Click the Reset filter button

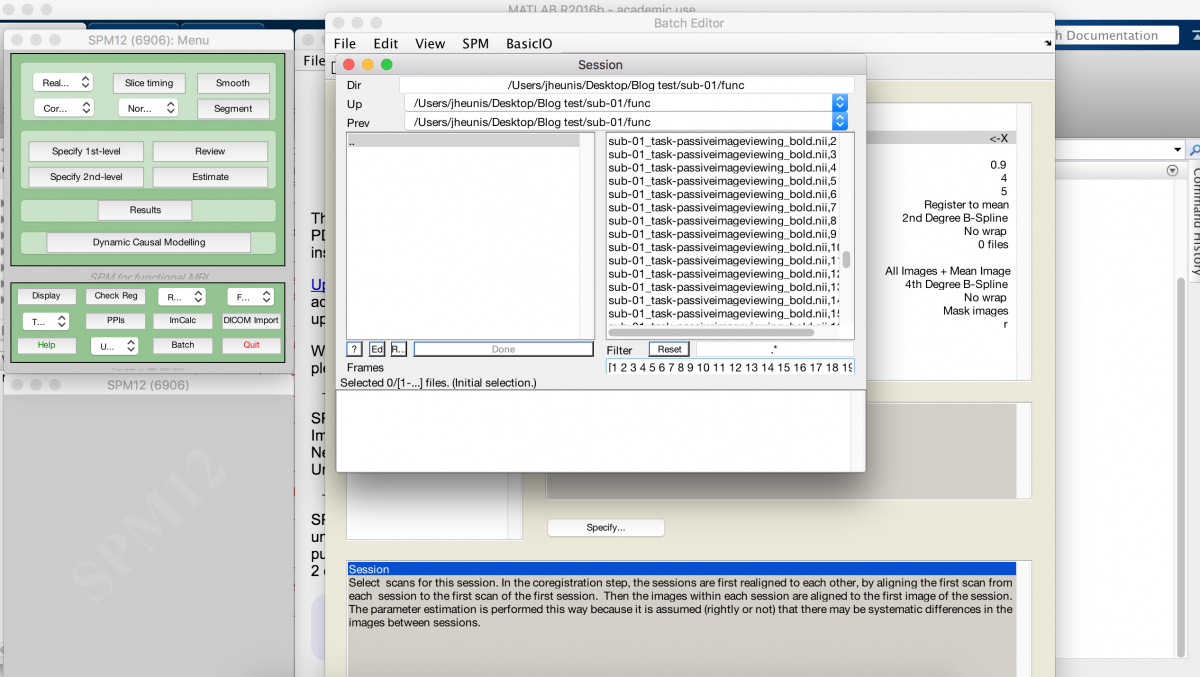pos(669,349)
